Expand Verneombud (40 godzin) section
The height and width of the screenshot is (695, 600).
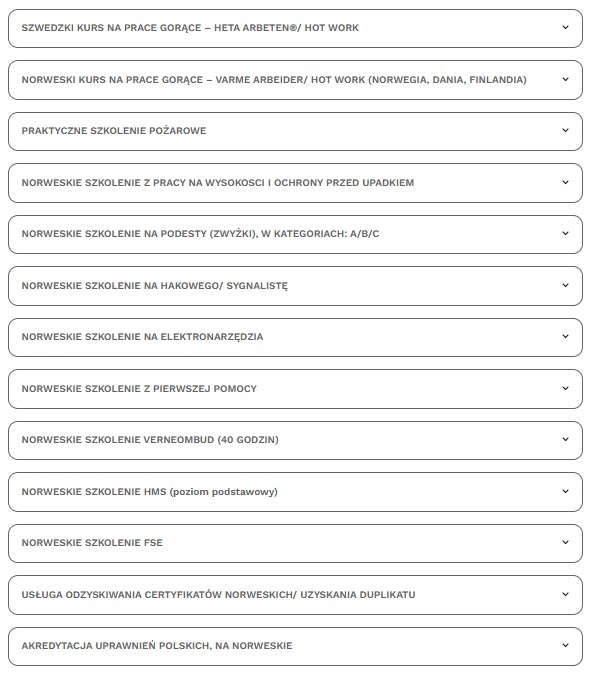[x=150, y=440]
